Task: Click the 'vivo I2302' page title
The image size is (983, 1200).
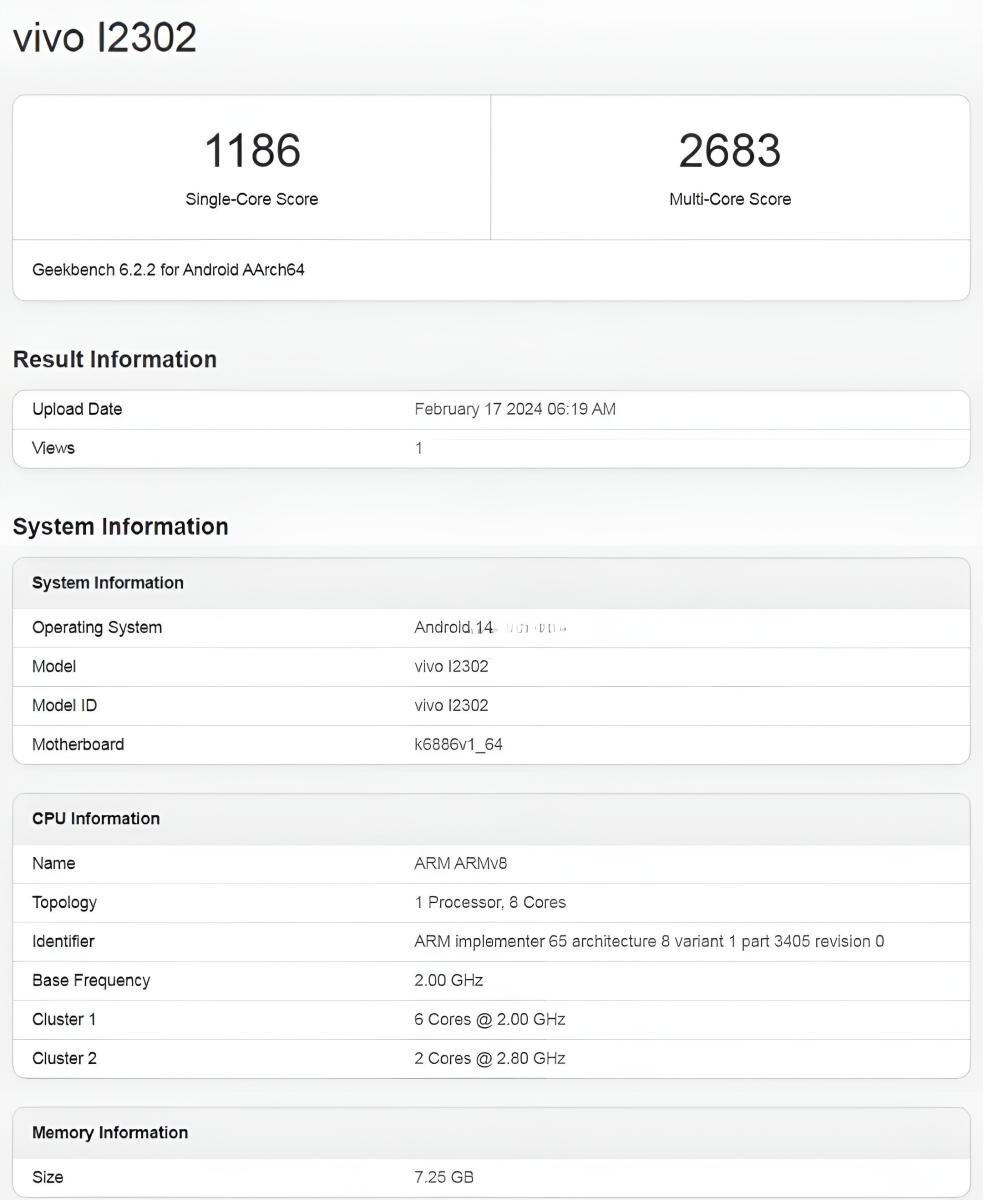Action: point(105,38)
